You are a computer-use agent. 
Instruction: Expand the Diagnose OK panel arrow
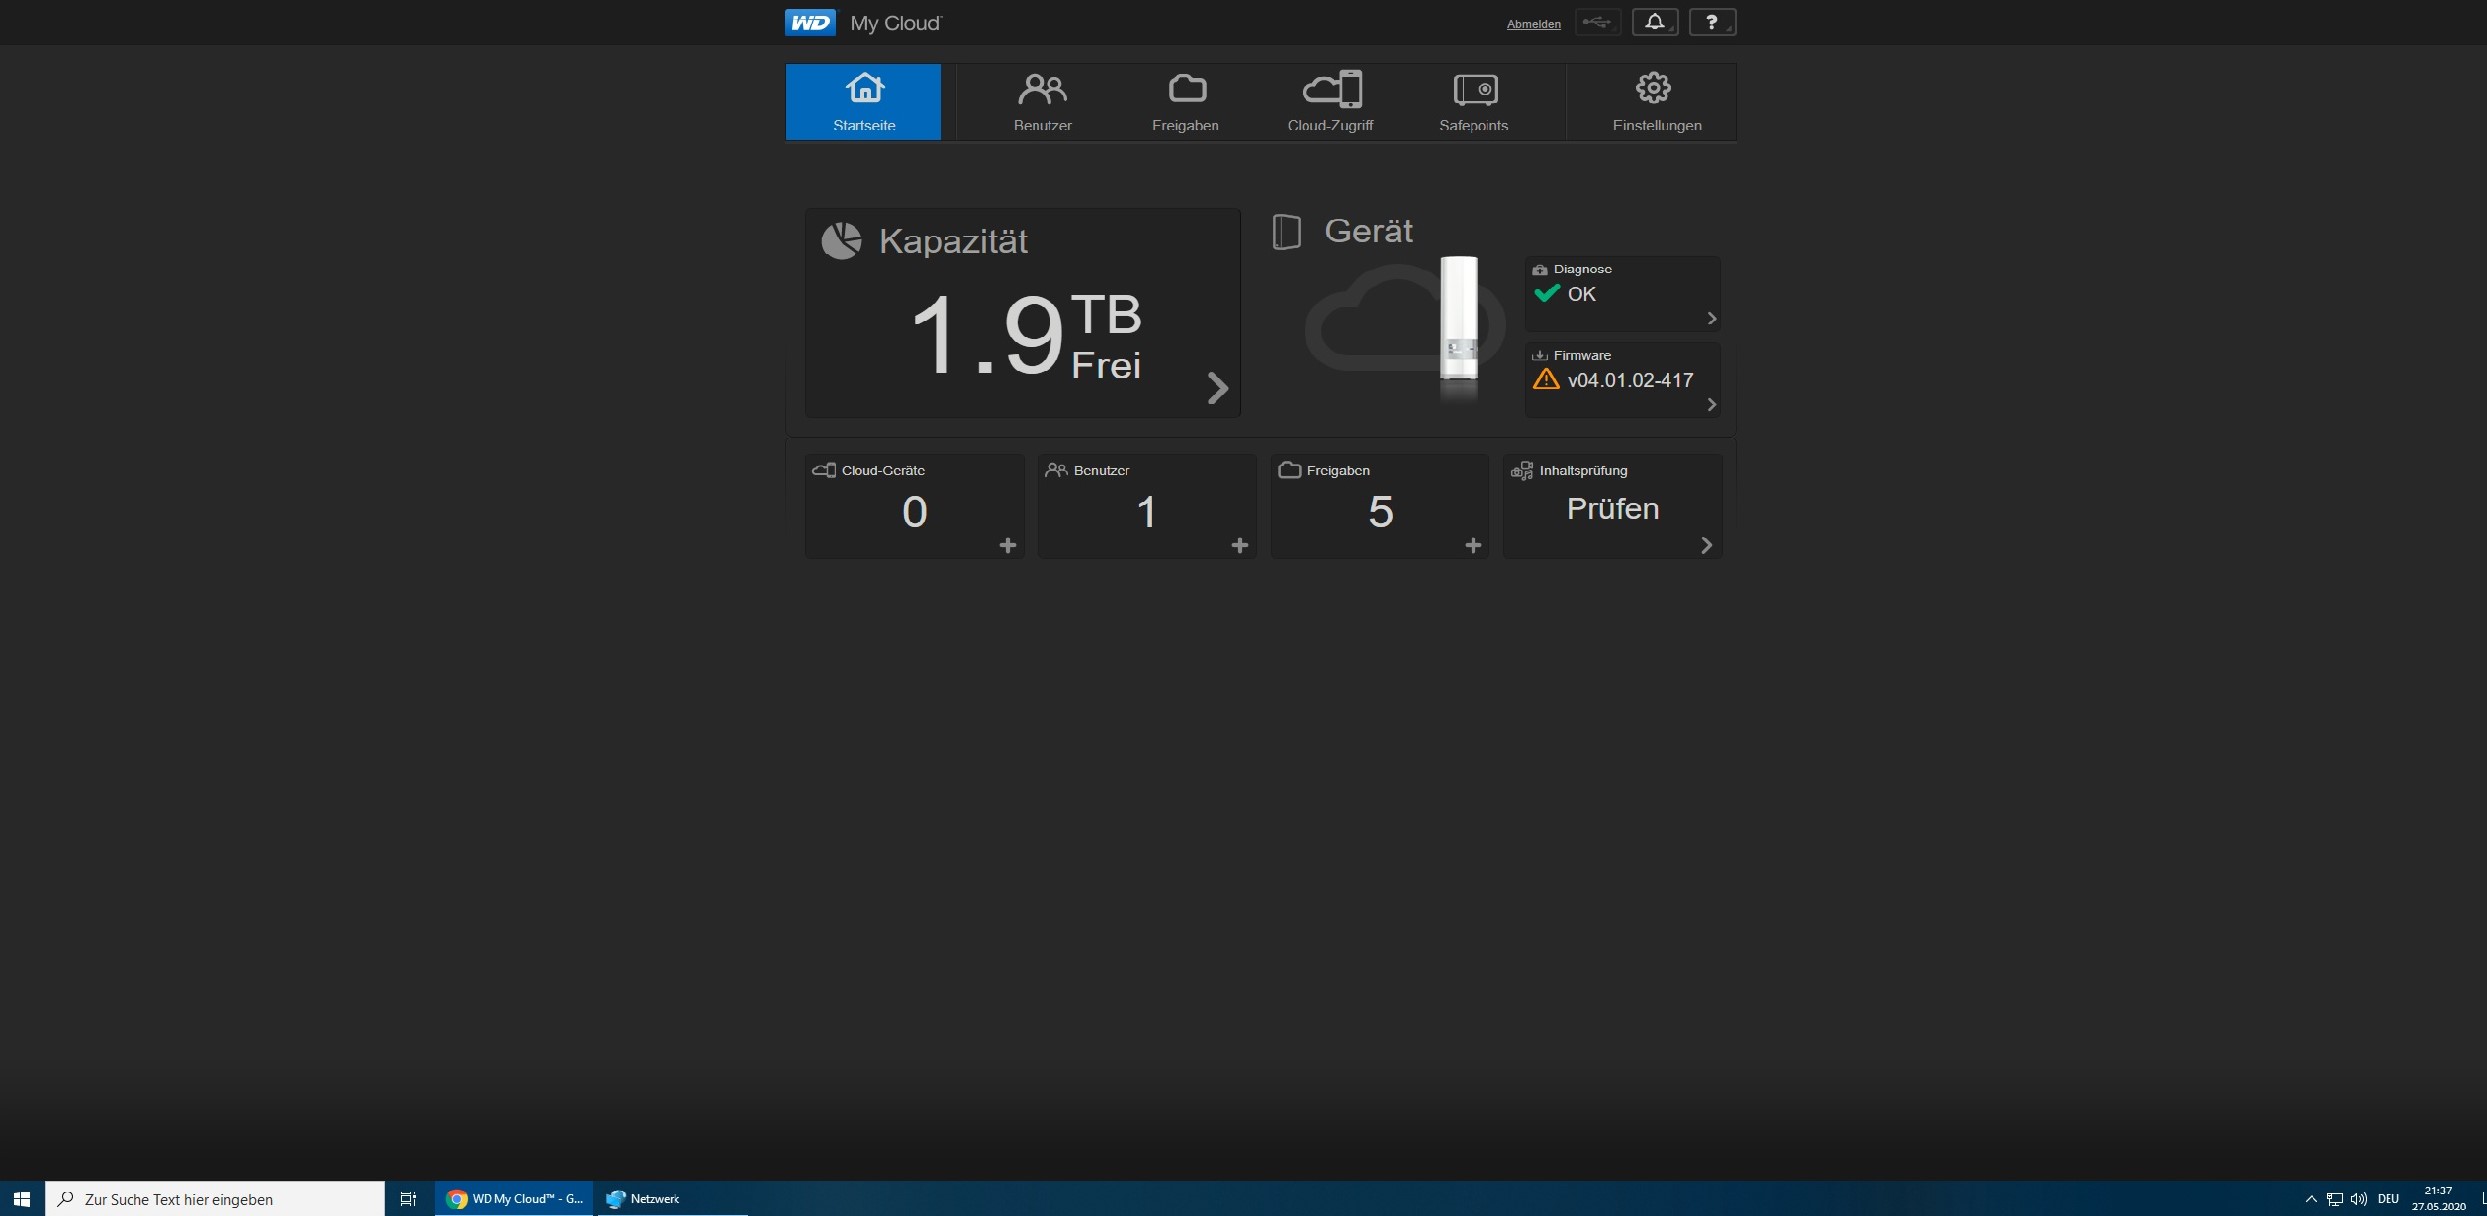(x=1711, y=318)
